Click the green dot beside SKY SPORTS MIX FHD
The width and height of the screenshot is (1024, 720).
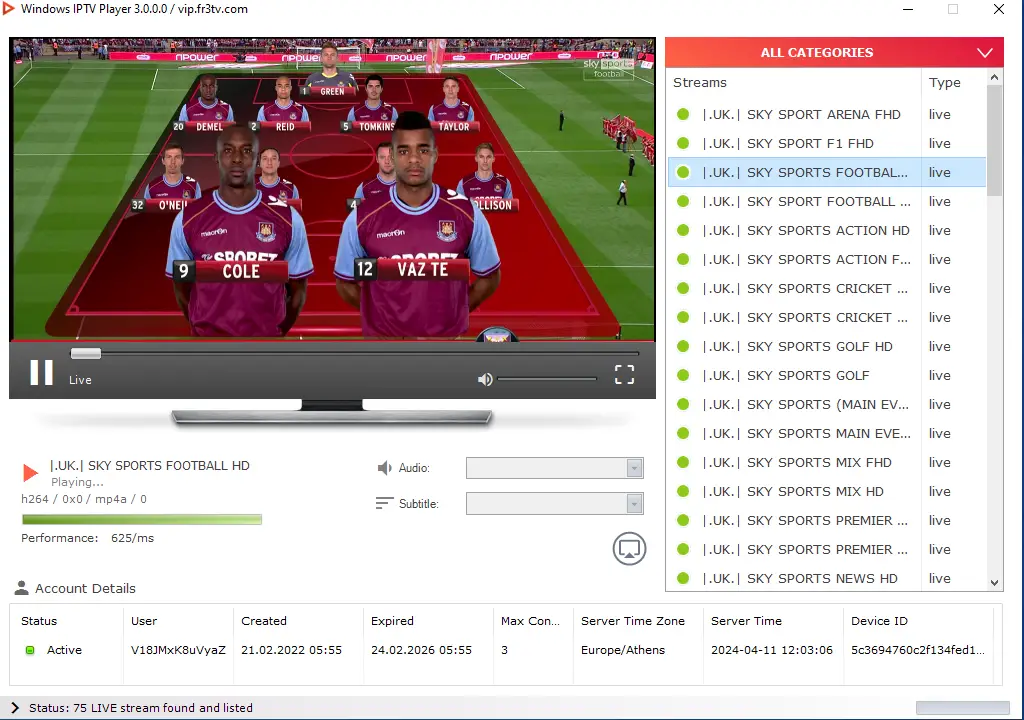(x=683, y=462)
